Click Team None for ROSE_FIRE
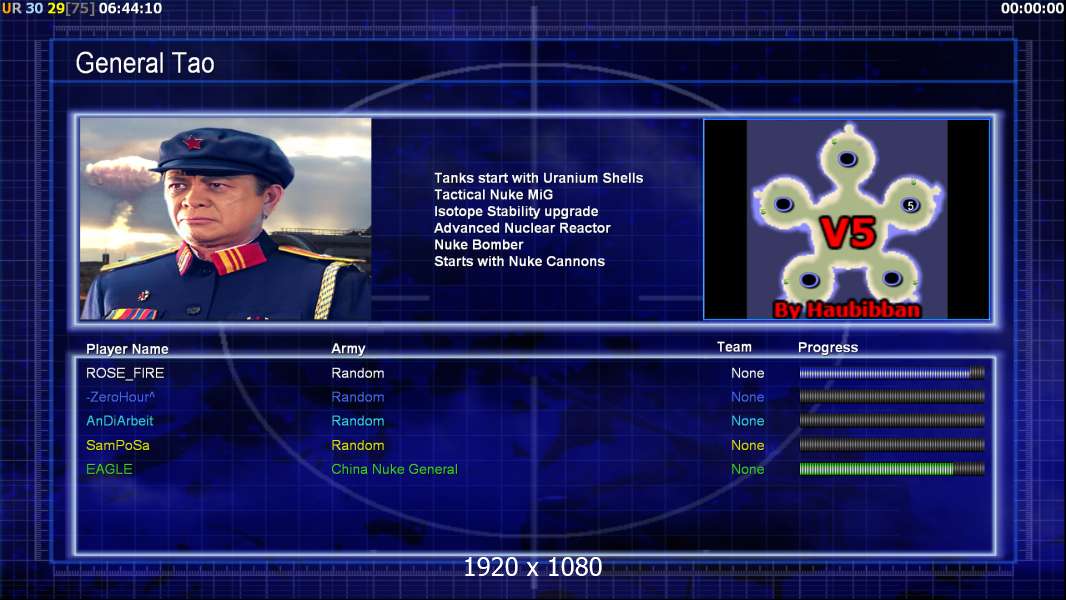Viewport: 1066px width, 600px height. click(x=748, y=373)
